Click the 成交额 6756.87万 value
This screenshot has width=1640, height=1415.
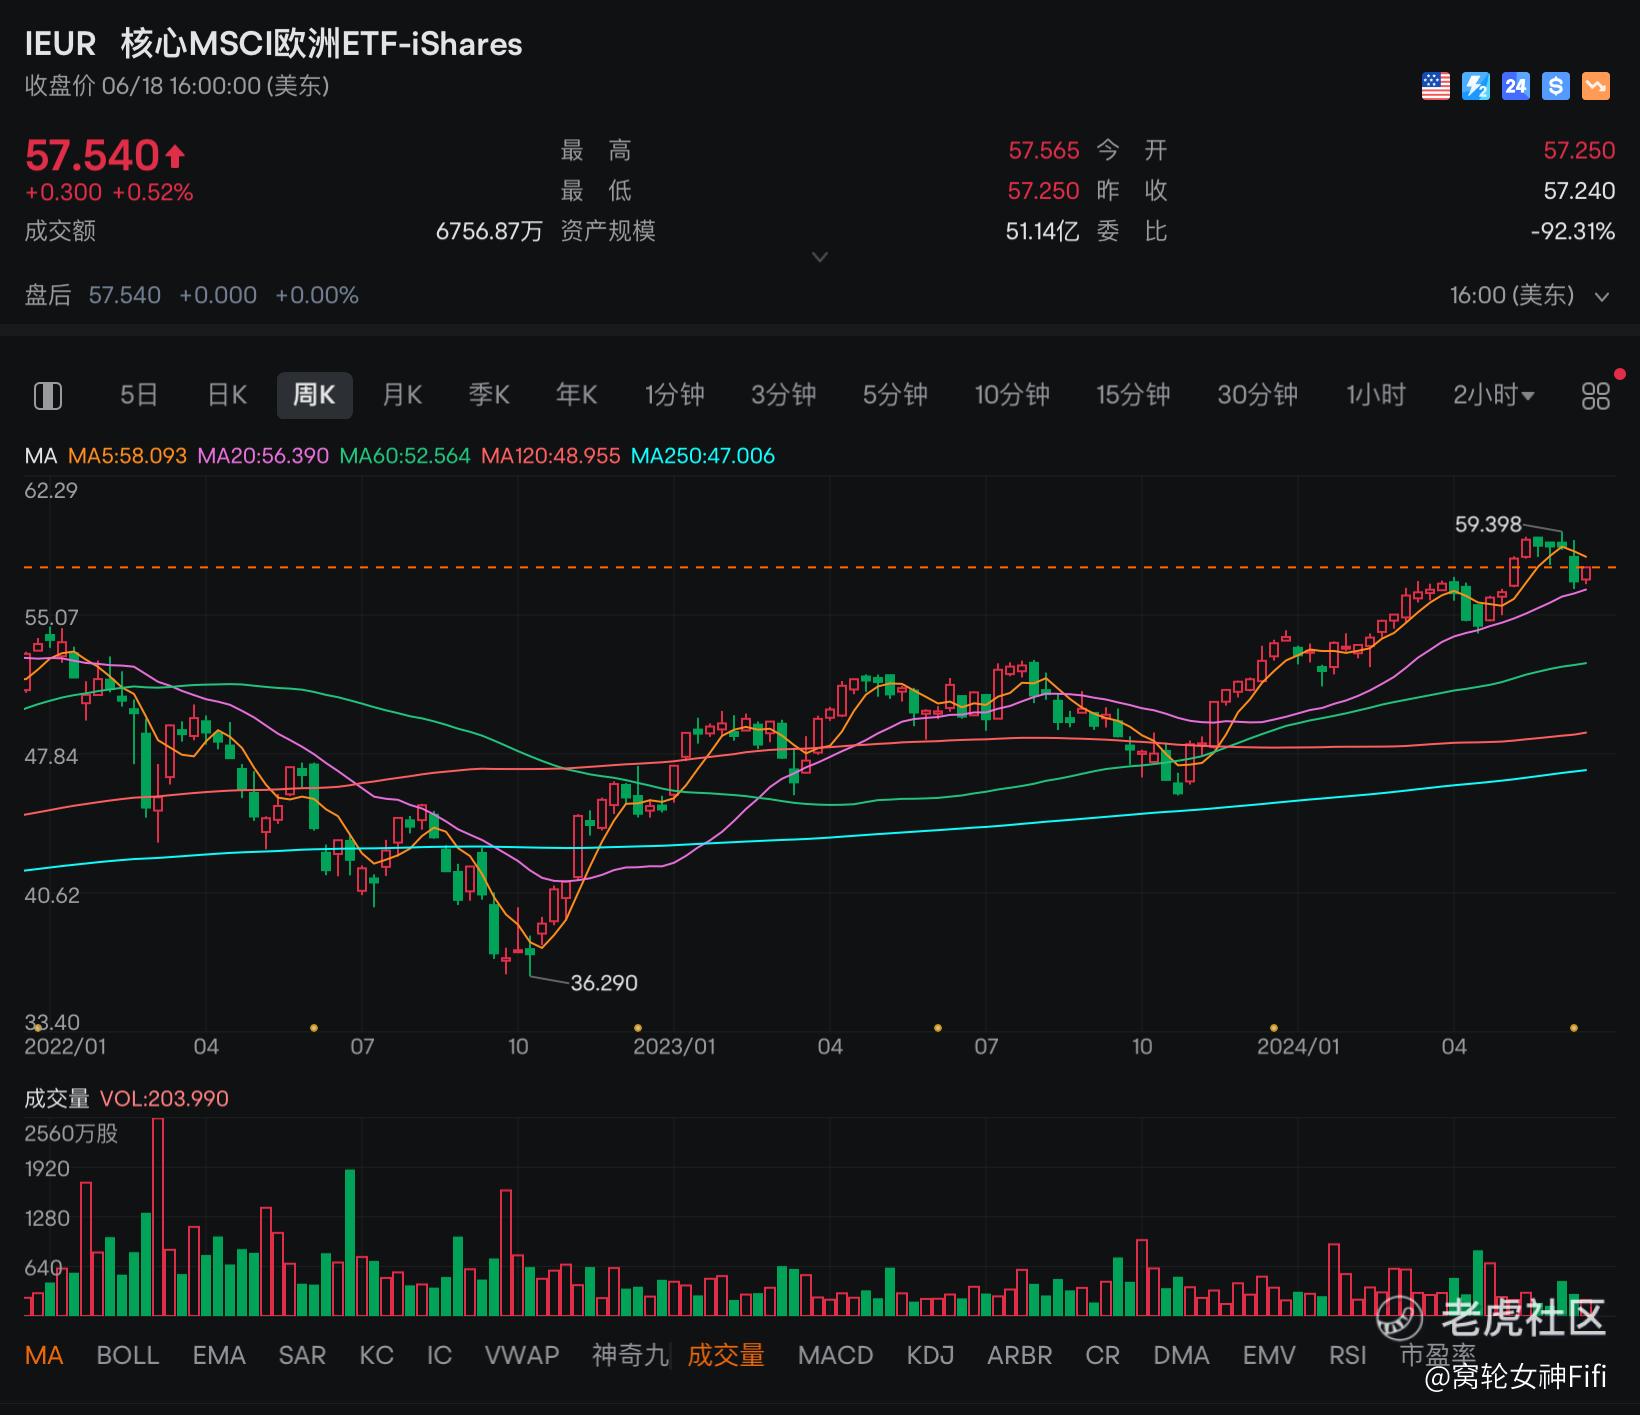point(489,232)
